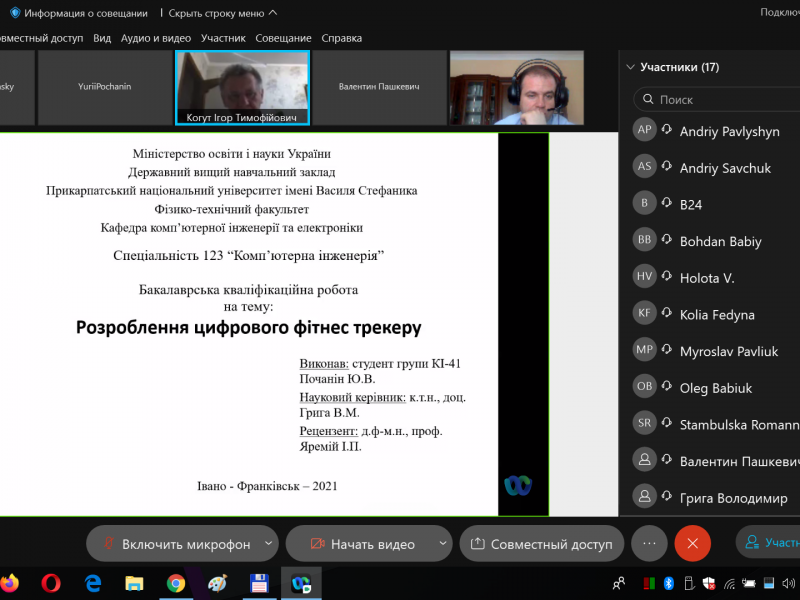The image size is (800, 600).
Task: Open the Совещание menu
Action: 283,38
